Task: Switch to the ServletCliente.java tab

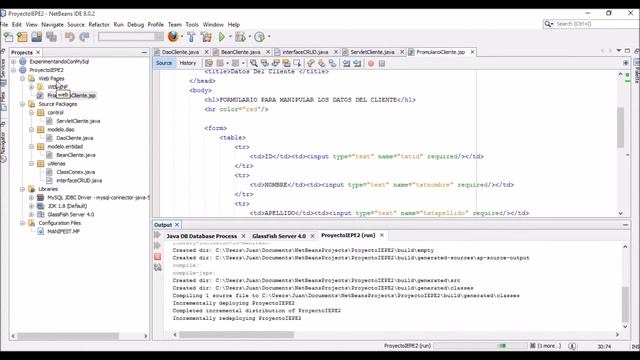Action: pyautogui.click(x=372, y=52)
